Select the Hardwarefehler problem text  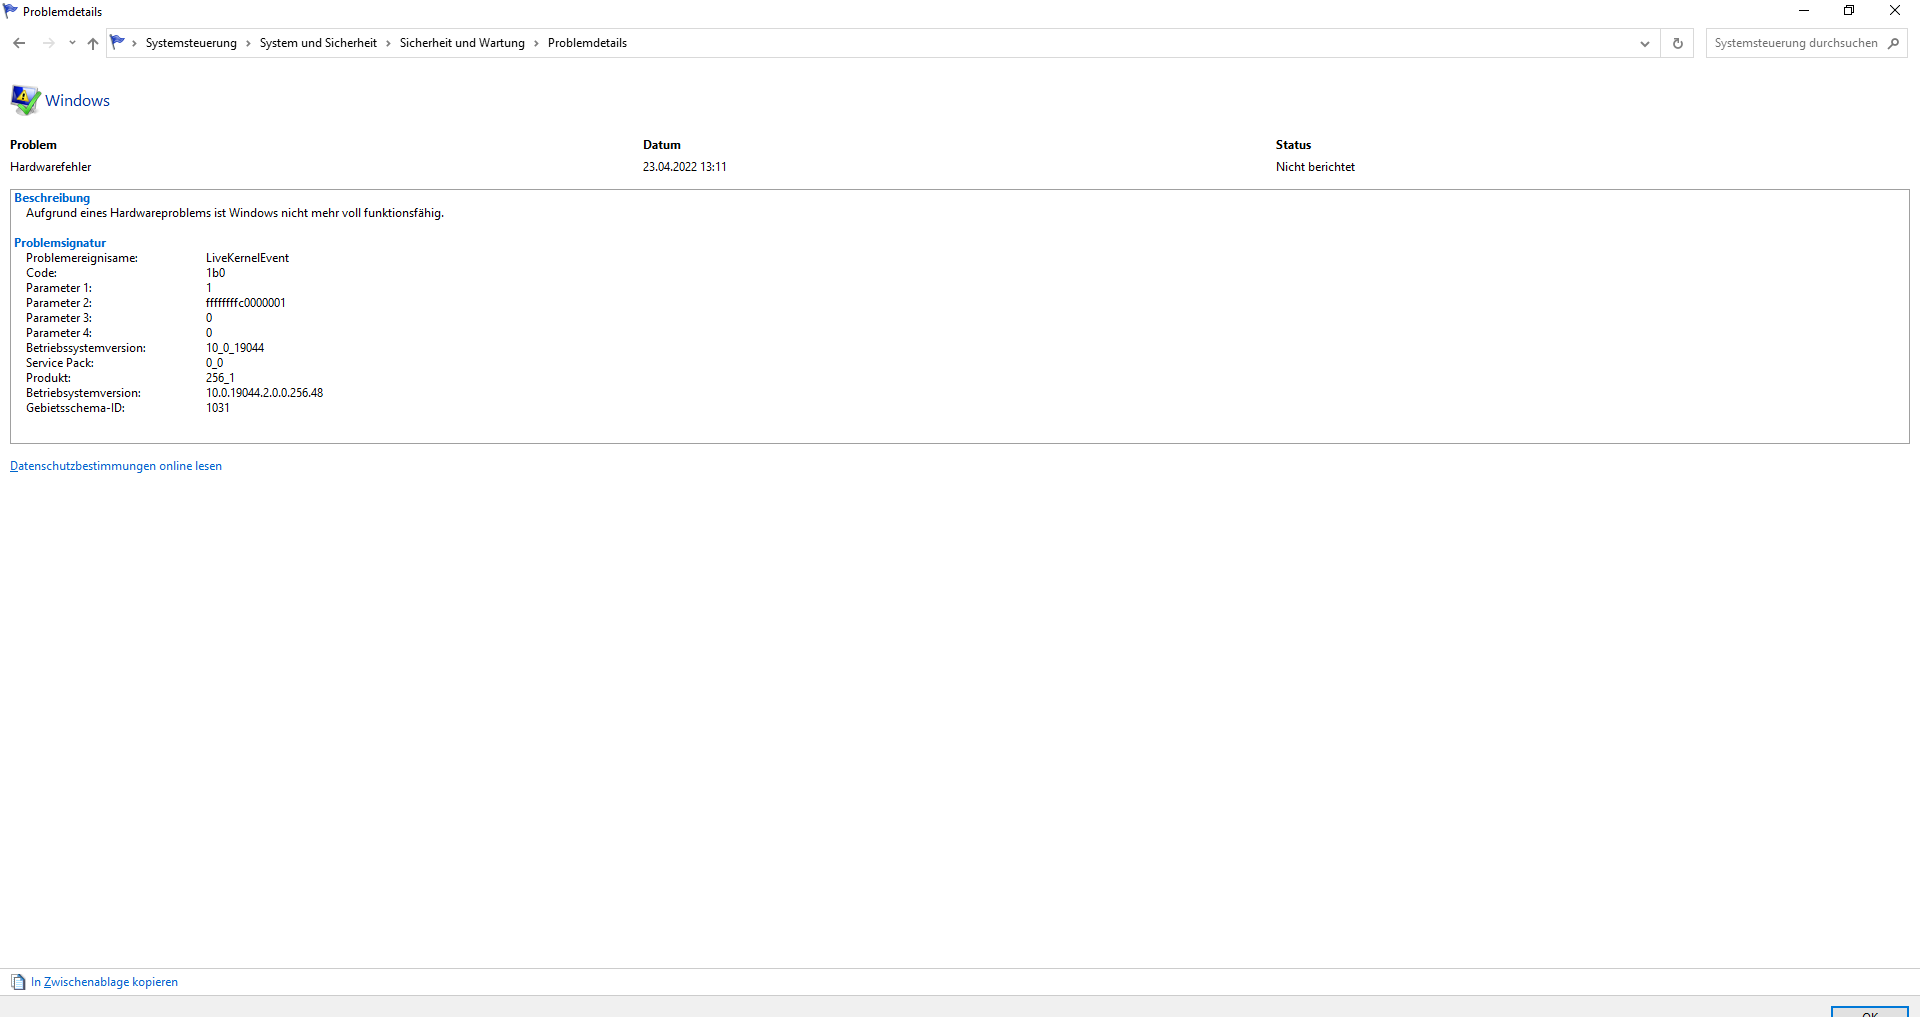coord(50,167)
